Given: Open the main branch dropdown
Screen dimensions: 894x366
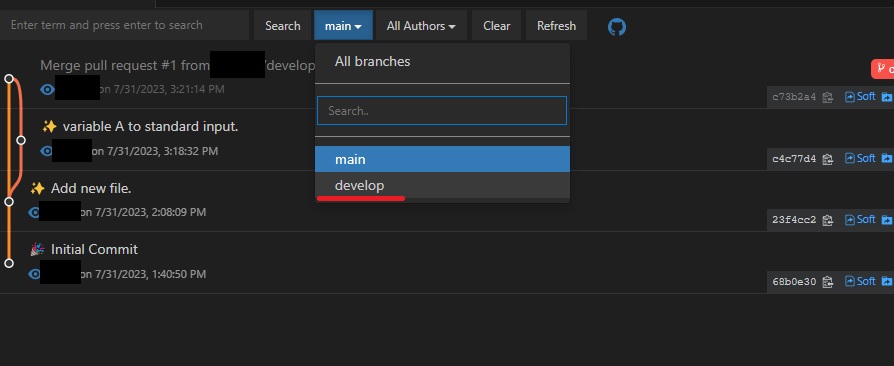Looking at the screenshot, I should [343, 26].
